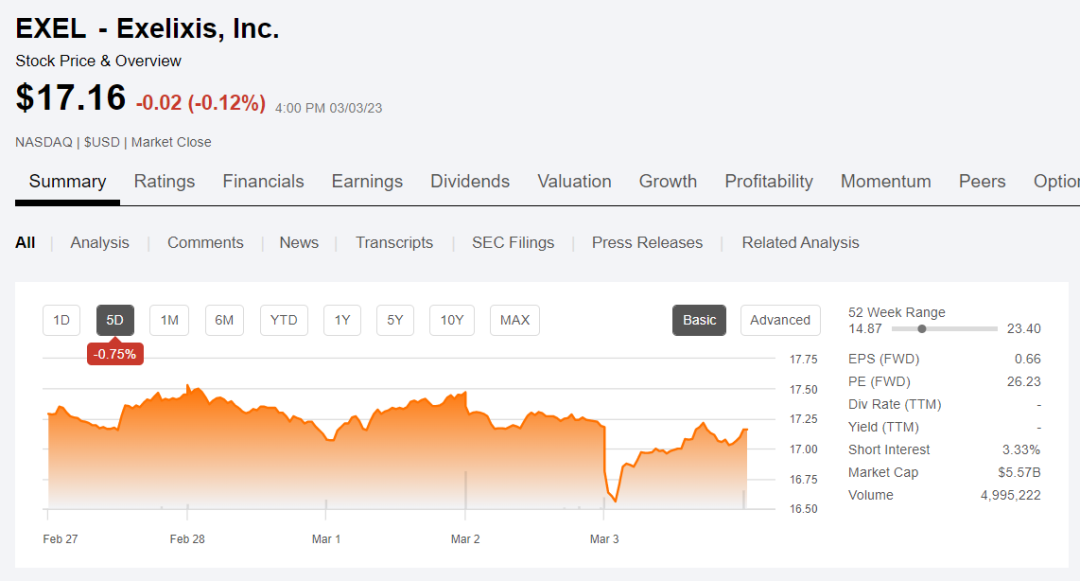Open the Valuation tab
This screenshot has height=581, width=1080.
(x=574, y=181)
